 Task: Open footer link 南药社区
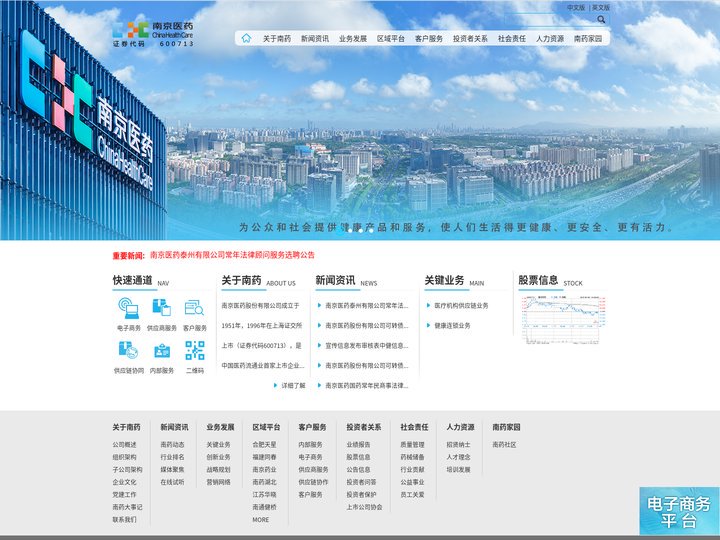coord(504,444)
